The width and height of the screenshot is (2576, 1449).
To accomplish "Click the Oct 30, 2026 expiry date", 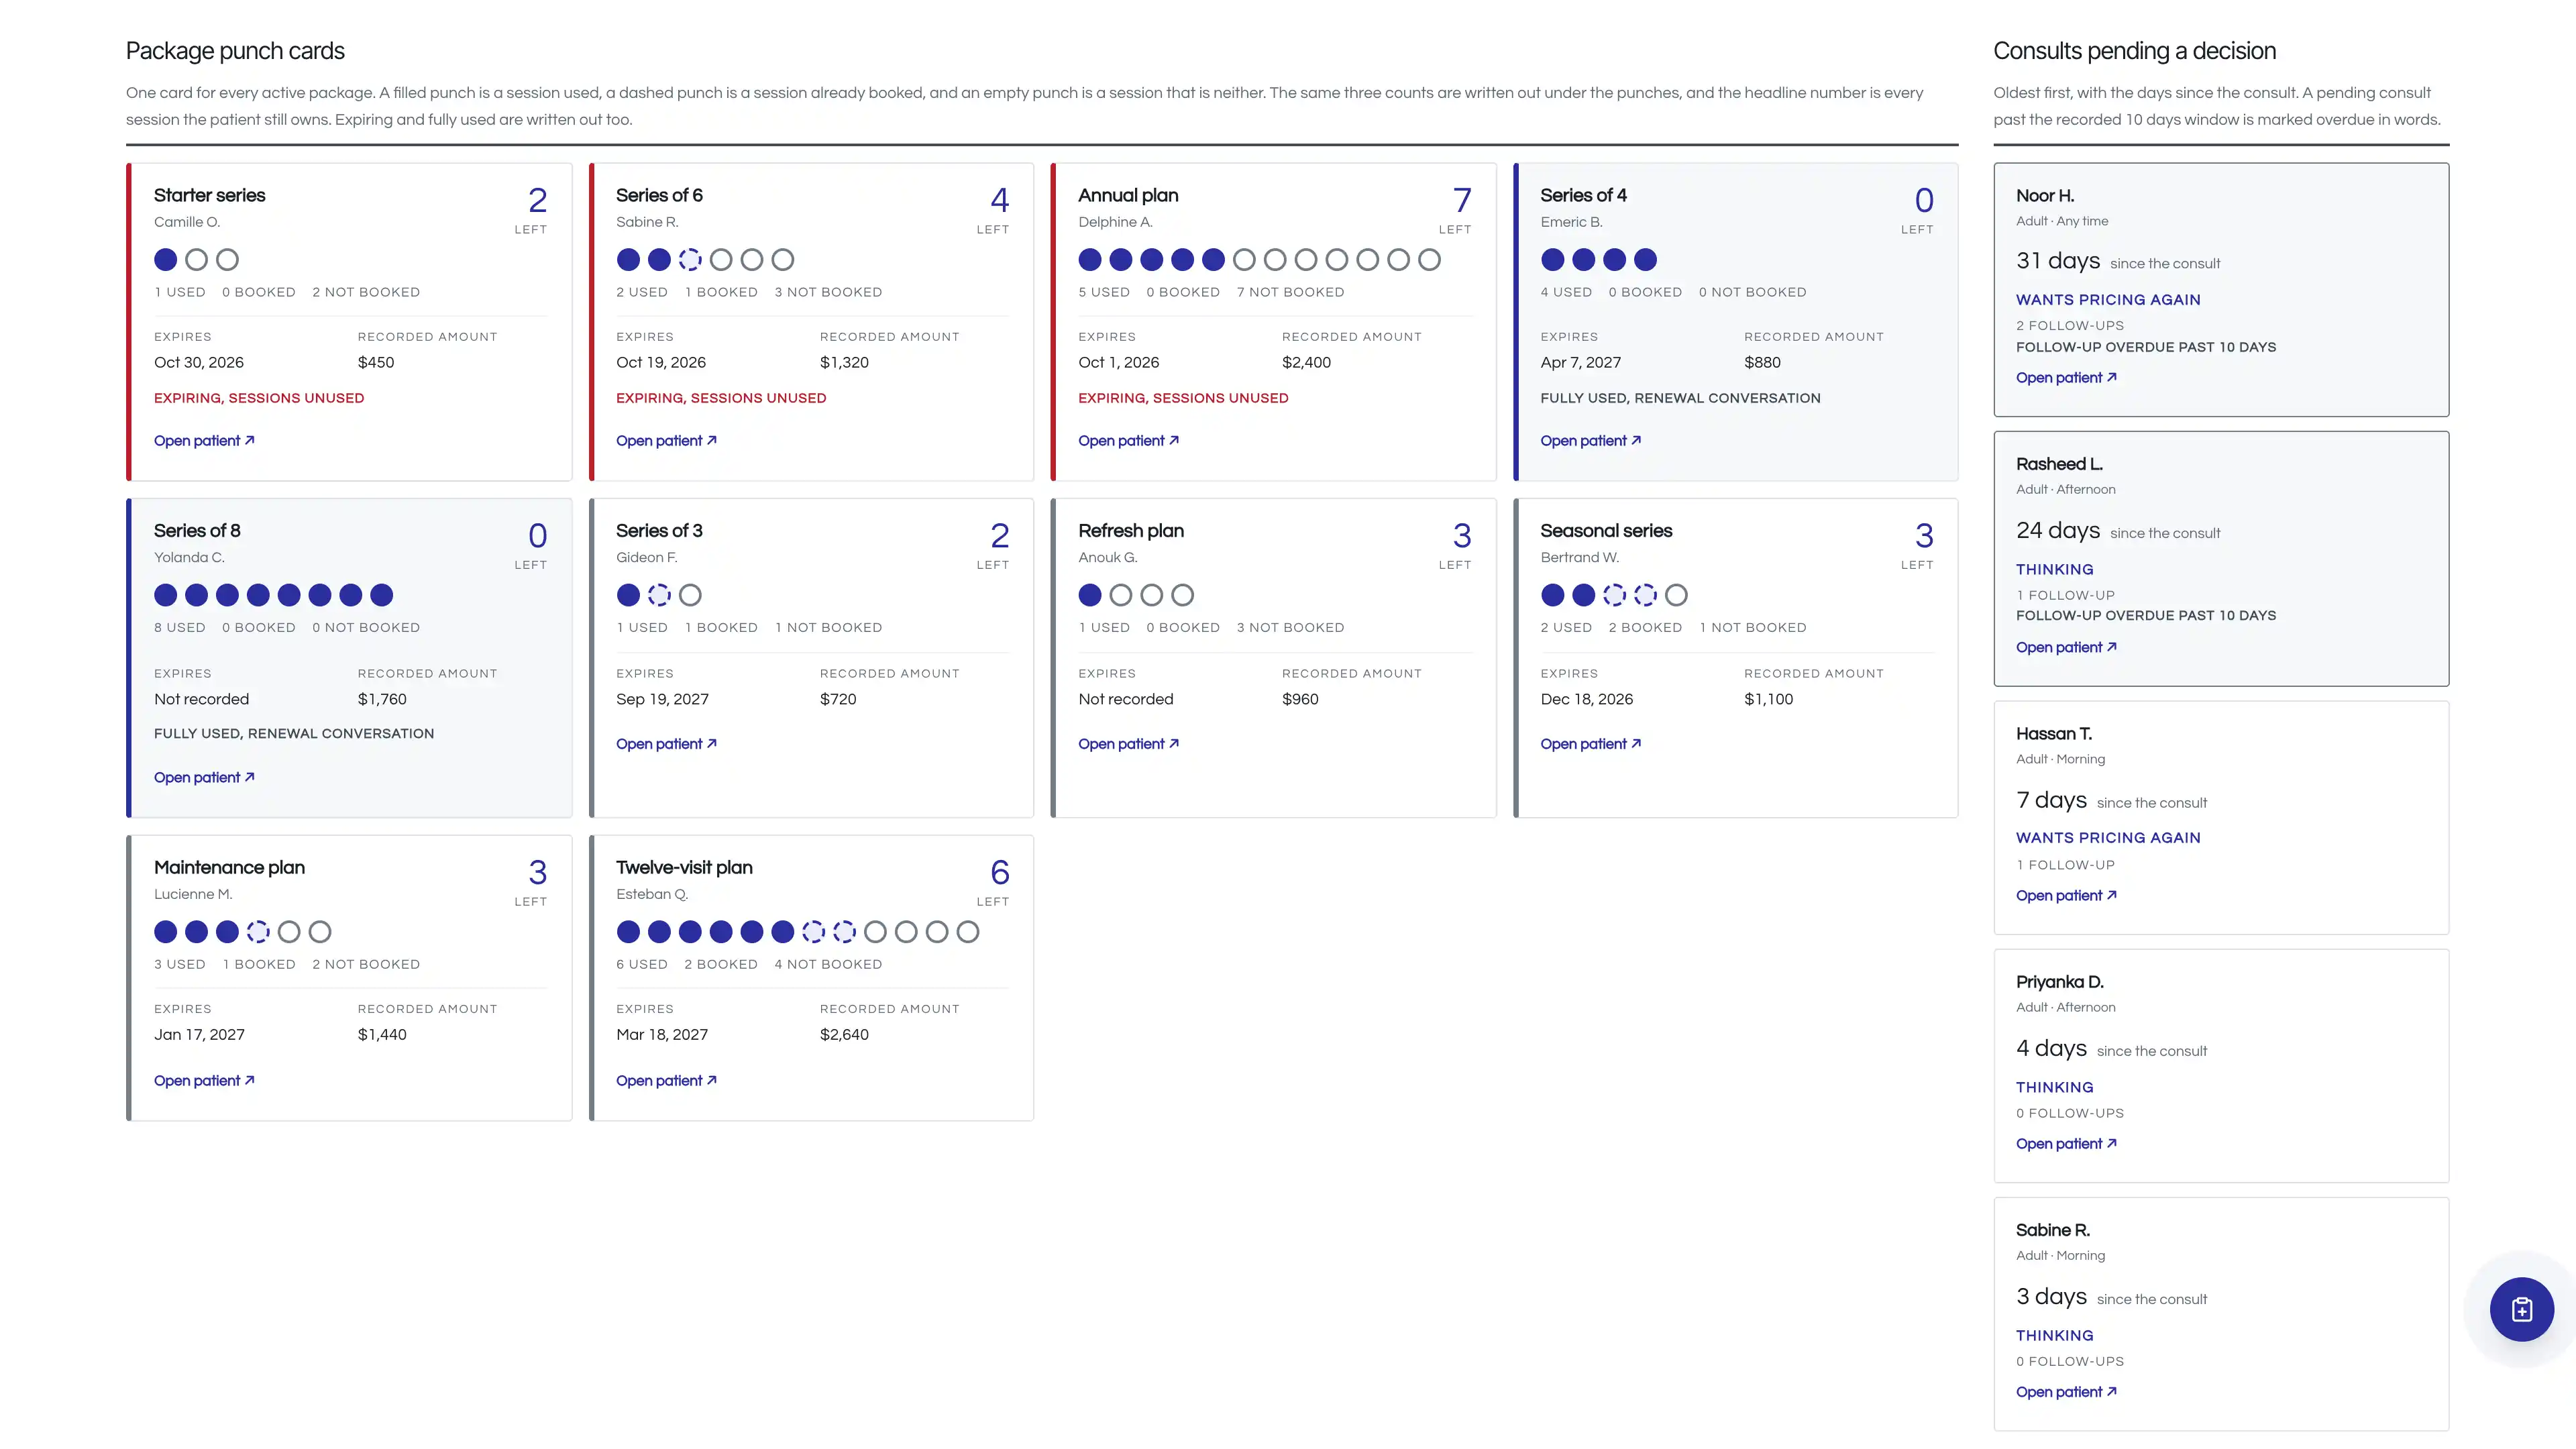I will (199, 362).
